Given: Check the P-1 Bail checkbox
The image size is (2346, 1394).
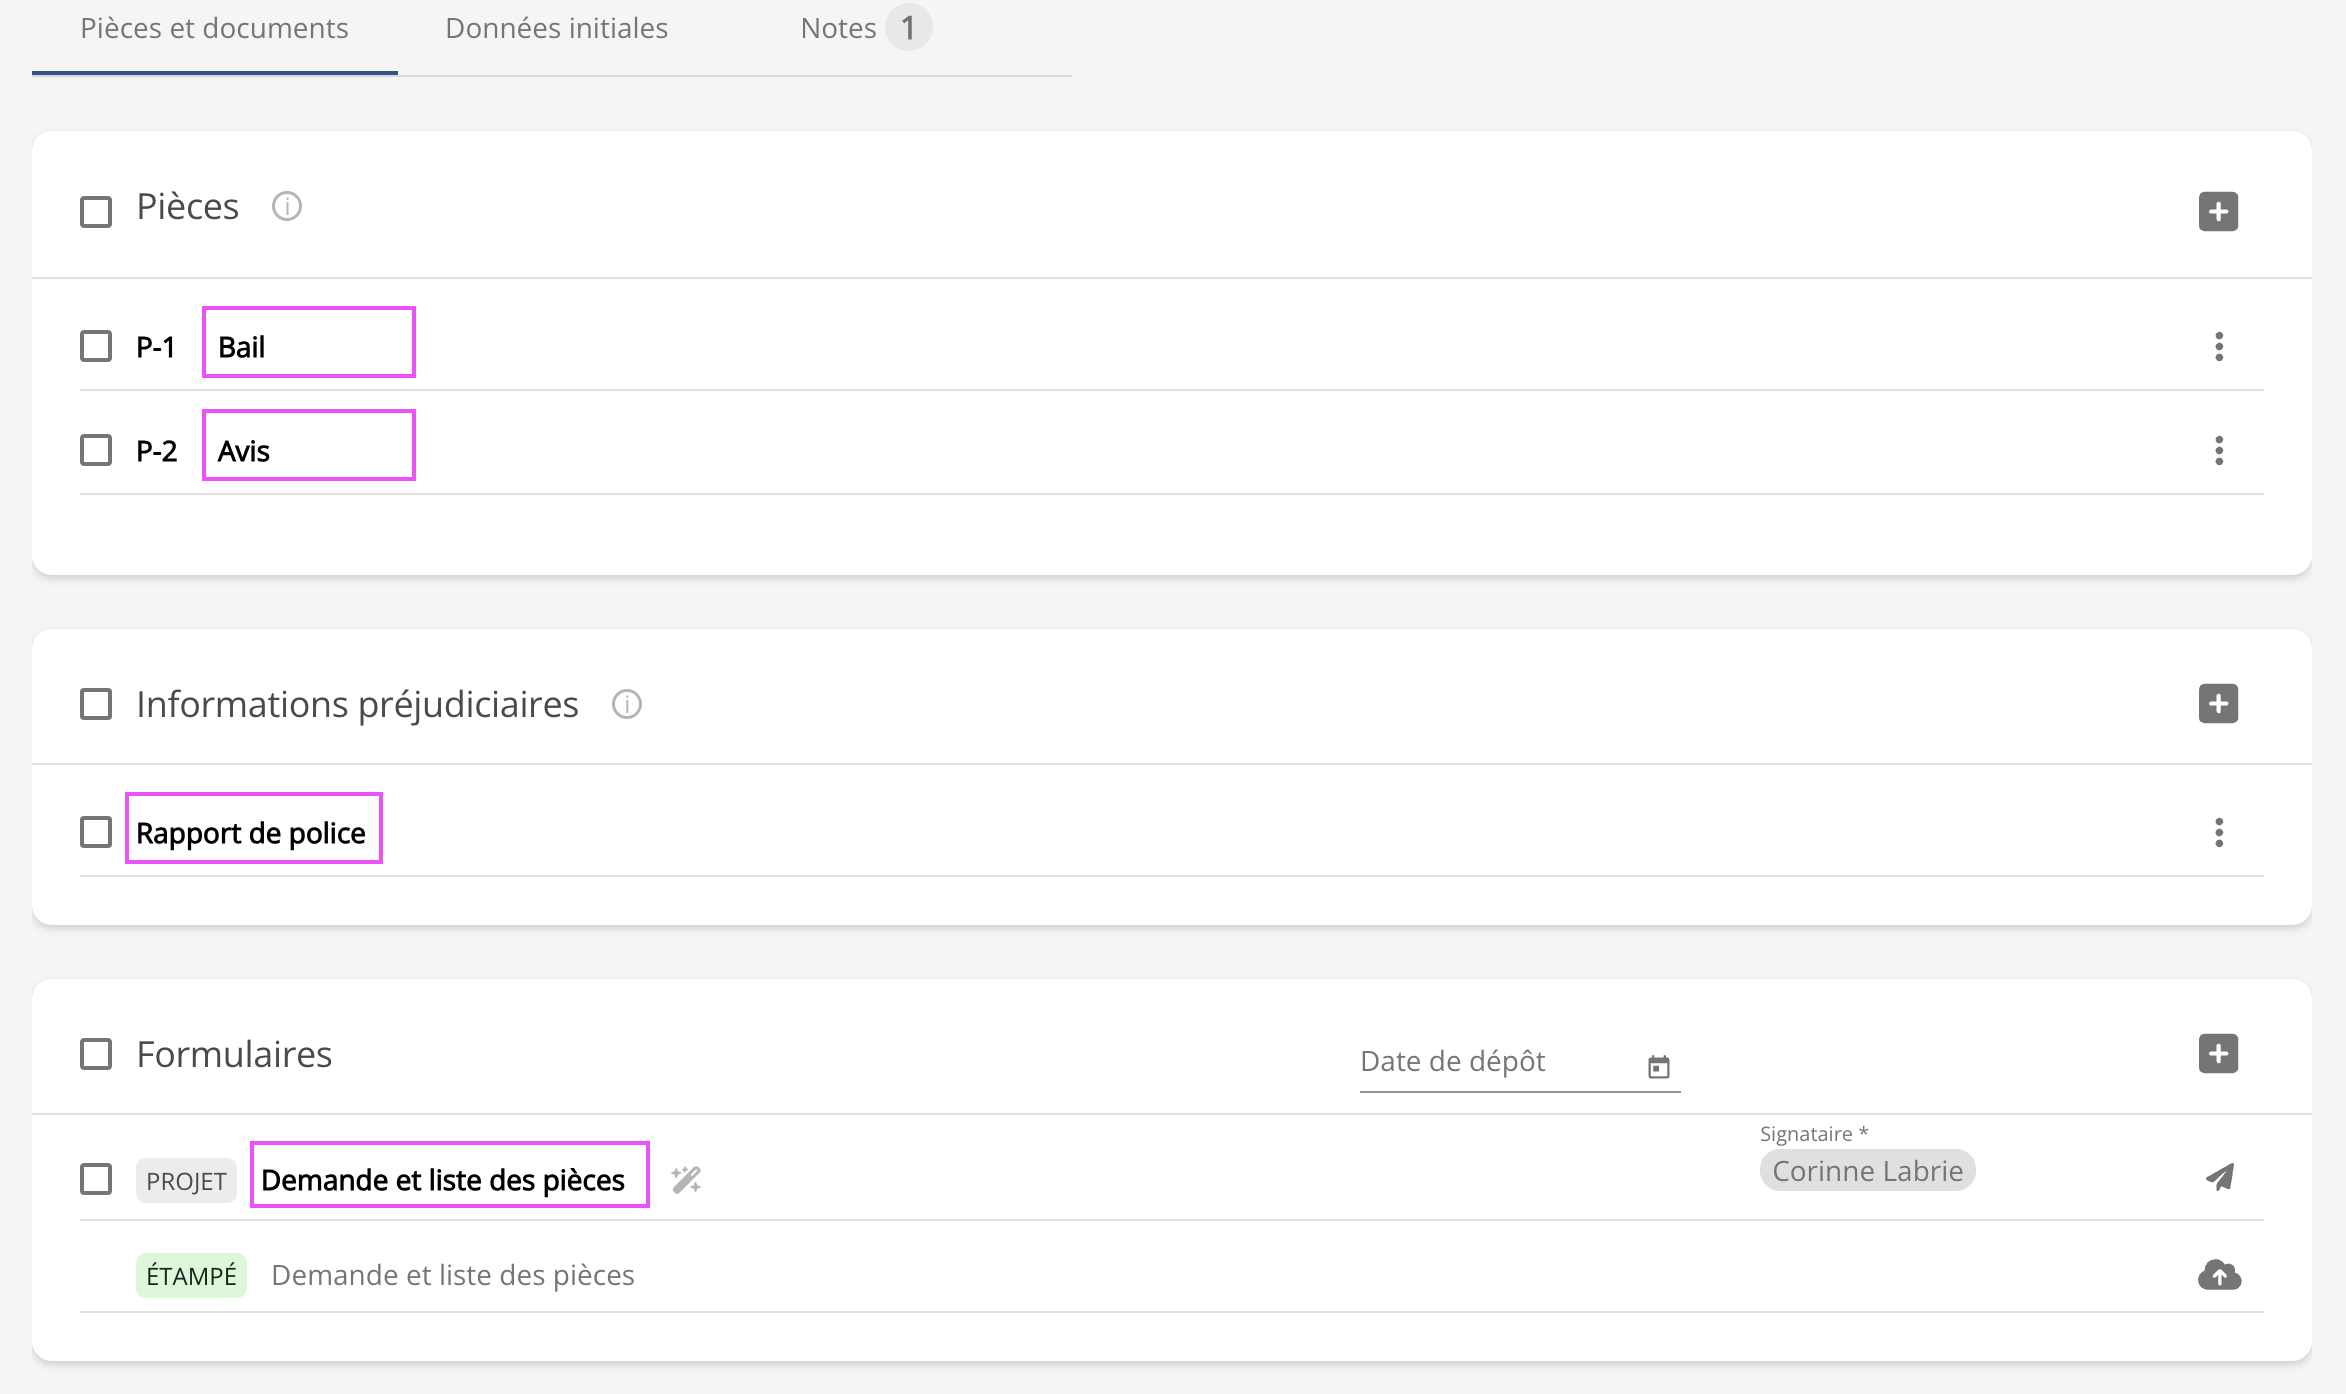Looking at the screenshot, I should [96, 346].
